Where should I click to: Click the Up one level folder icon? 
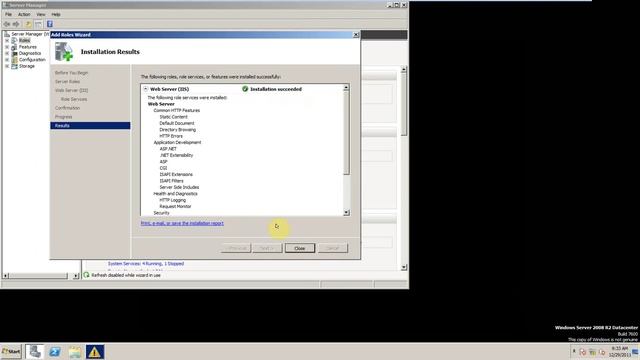[28, 24]
